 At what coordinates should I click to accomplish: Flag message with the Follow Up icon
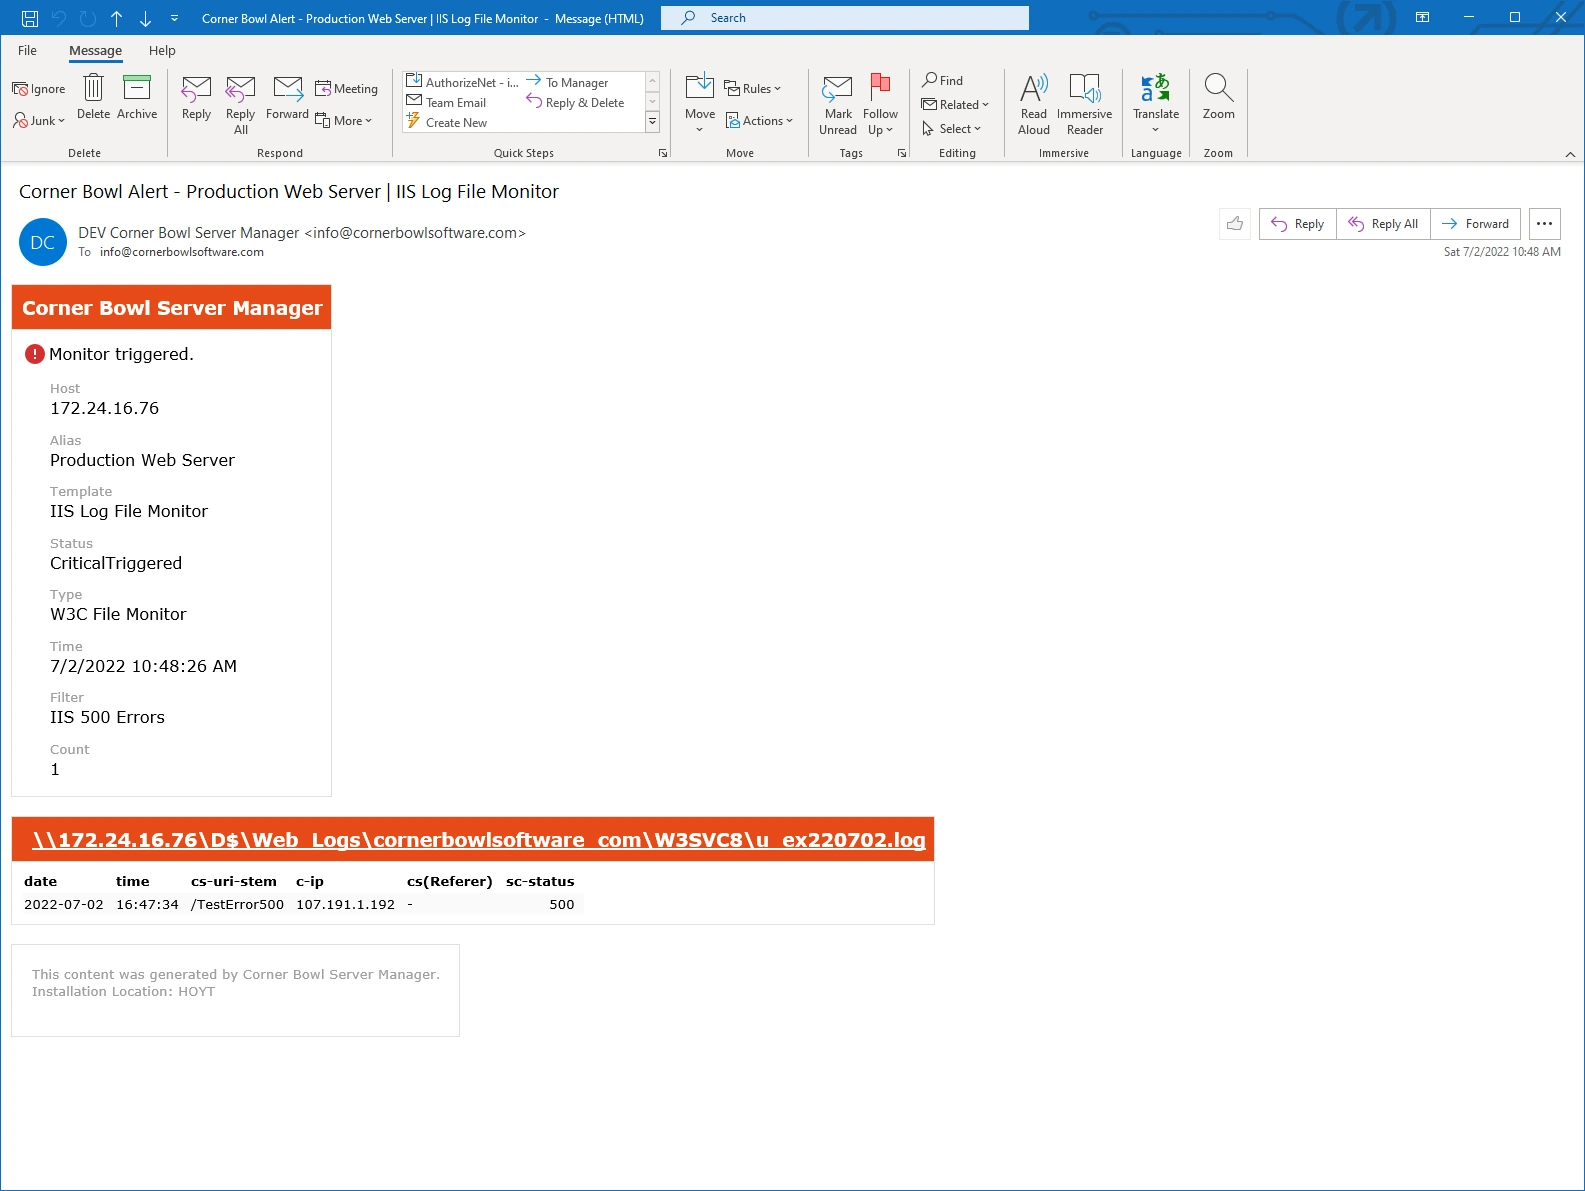coord(880,89)
